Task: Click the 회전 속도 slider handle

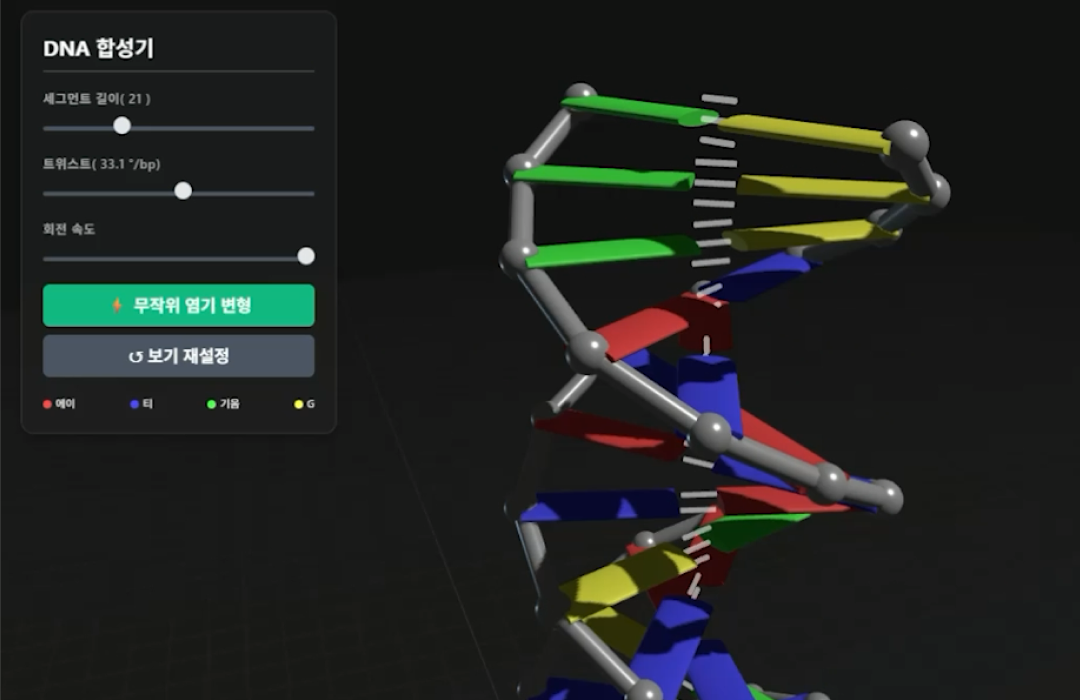Action: click(x=306, y=256)
